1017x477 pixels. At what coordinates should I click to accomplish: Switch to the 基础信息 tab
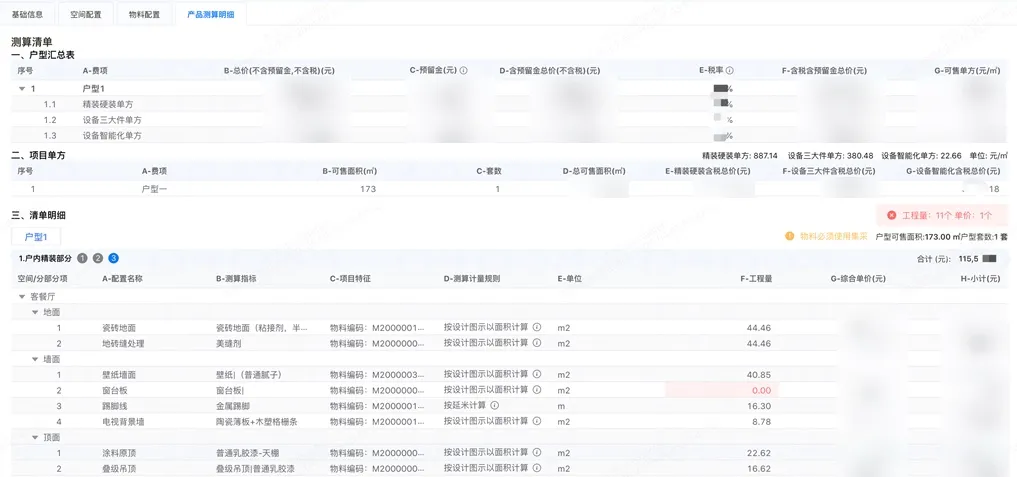tap(27, 15)
